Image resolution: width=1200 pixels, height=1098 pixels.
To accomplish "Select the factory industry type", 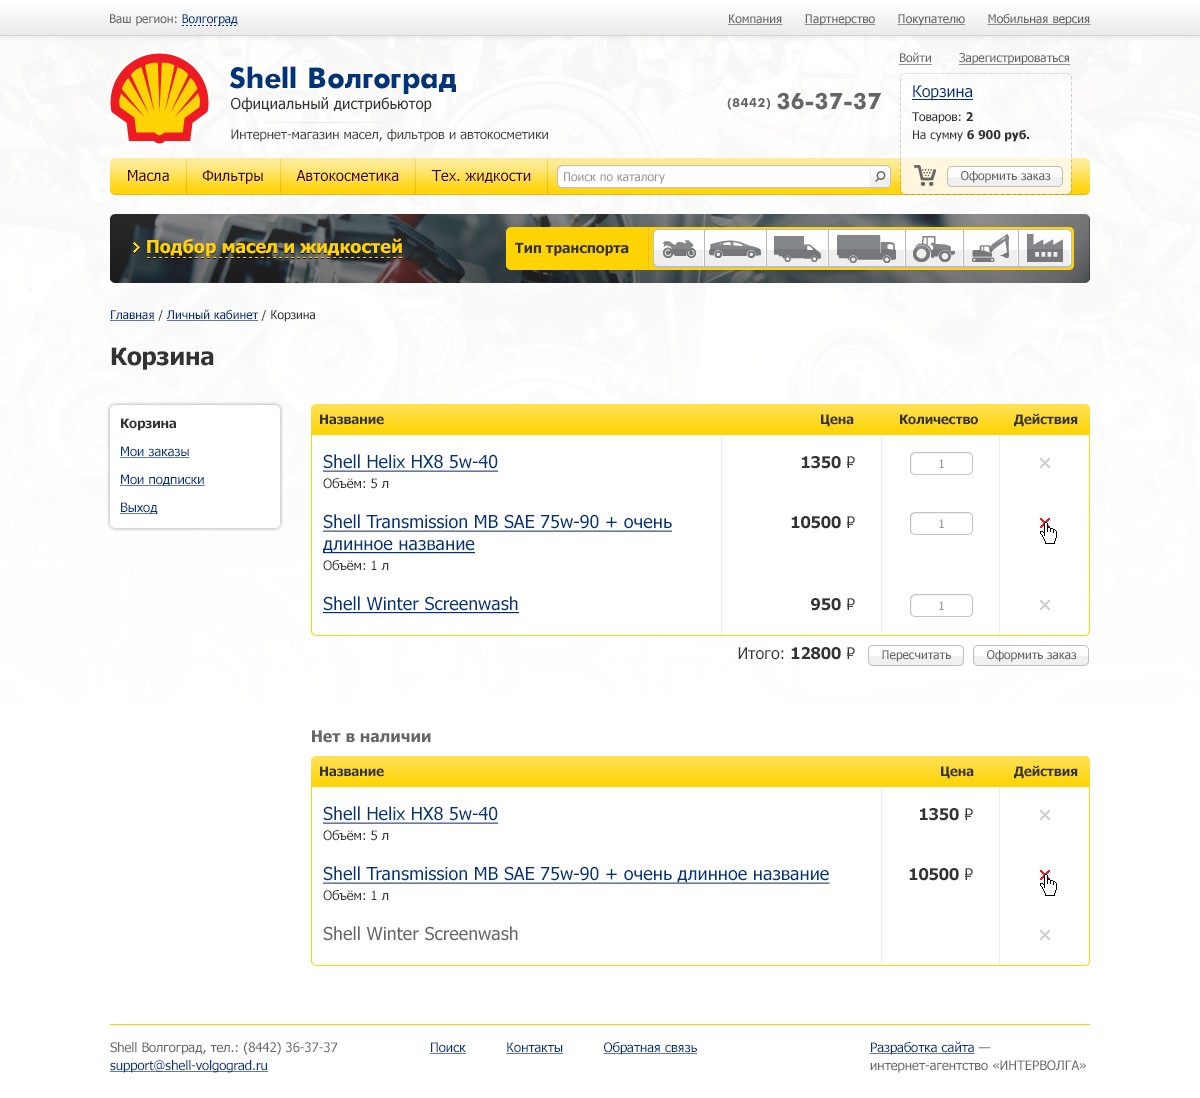I will 1046,248.
